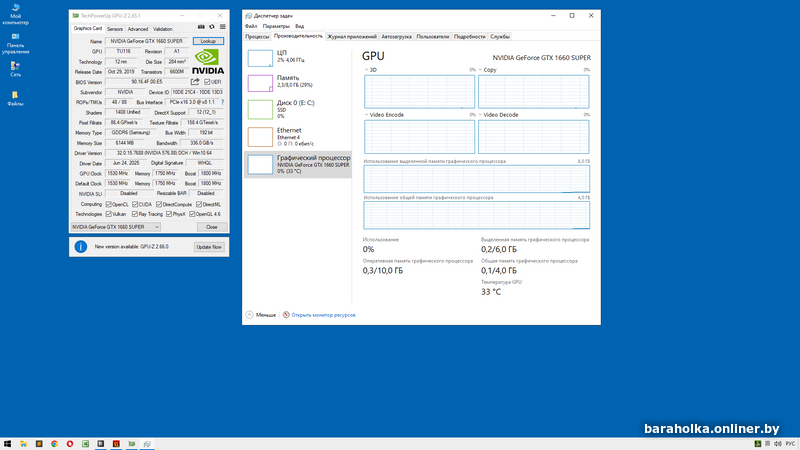
Task: Open Sublime Text from the taskbar
Action: (39, 444)
